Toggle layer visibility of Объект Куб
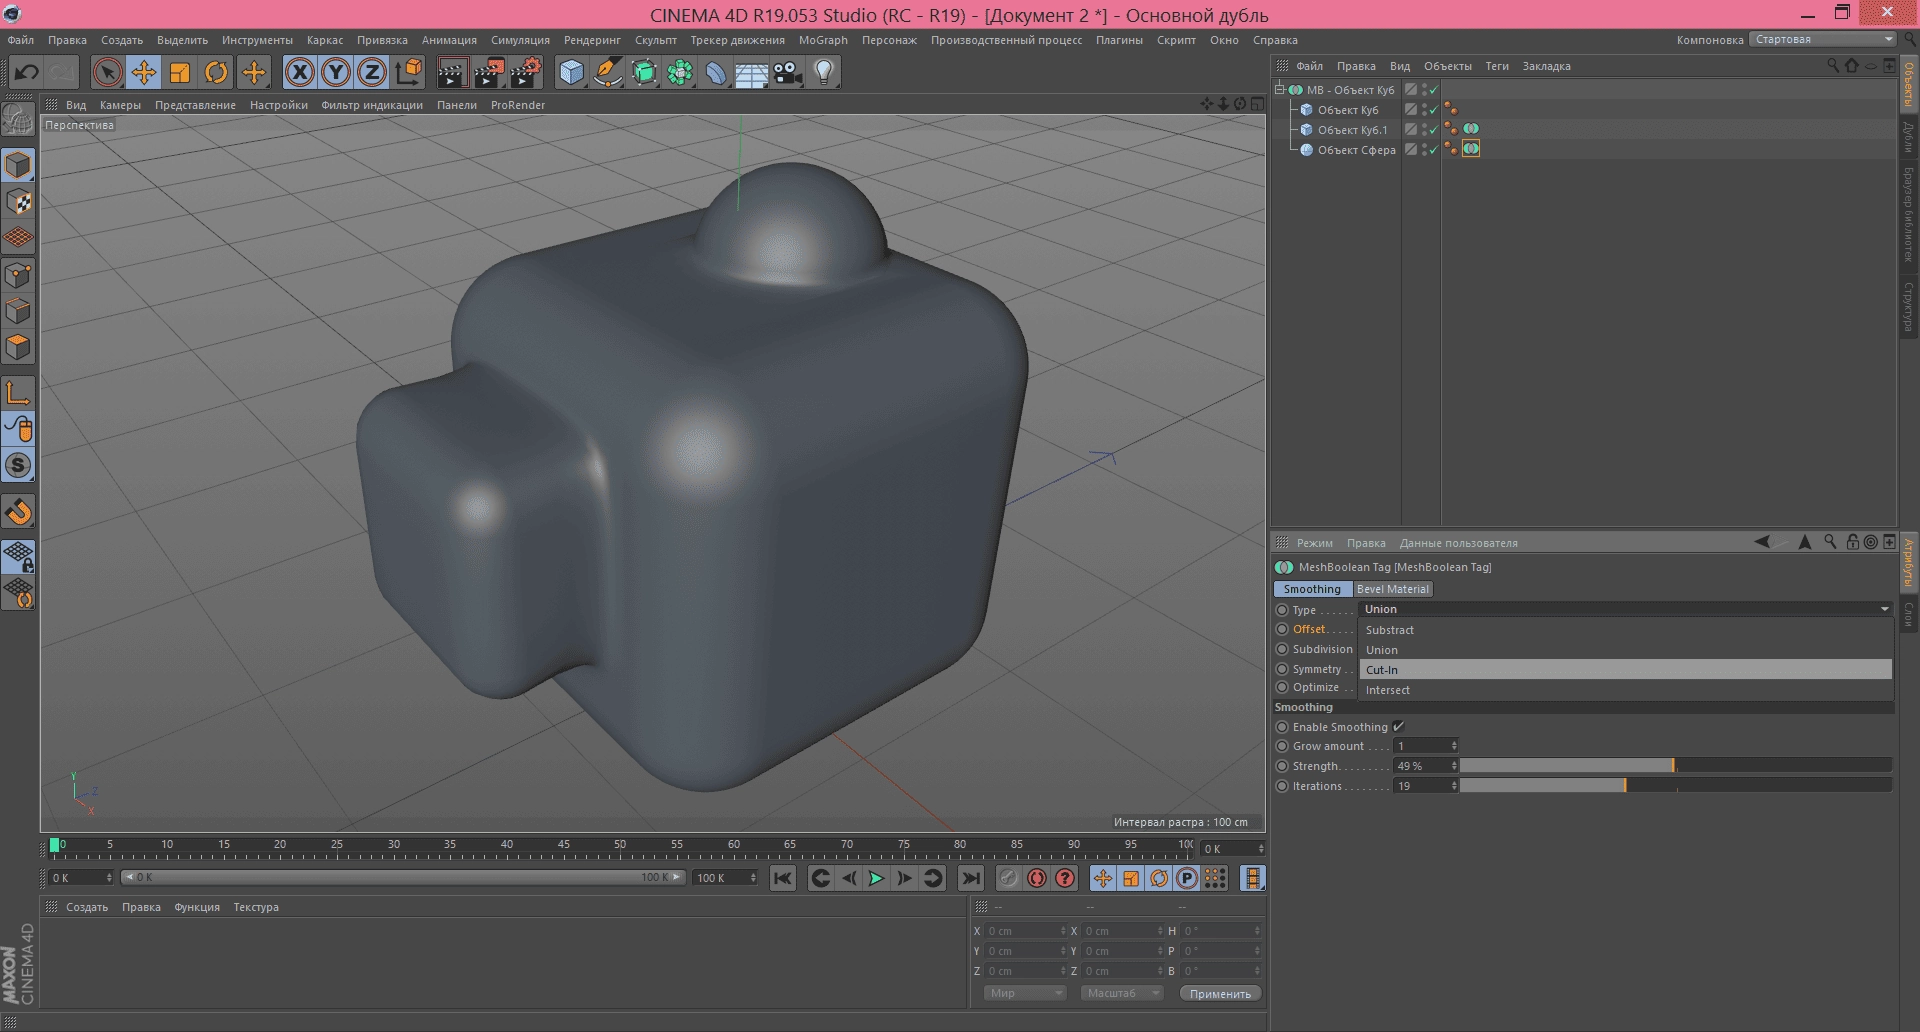 point(1410,110)
